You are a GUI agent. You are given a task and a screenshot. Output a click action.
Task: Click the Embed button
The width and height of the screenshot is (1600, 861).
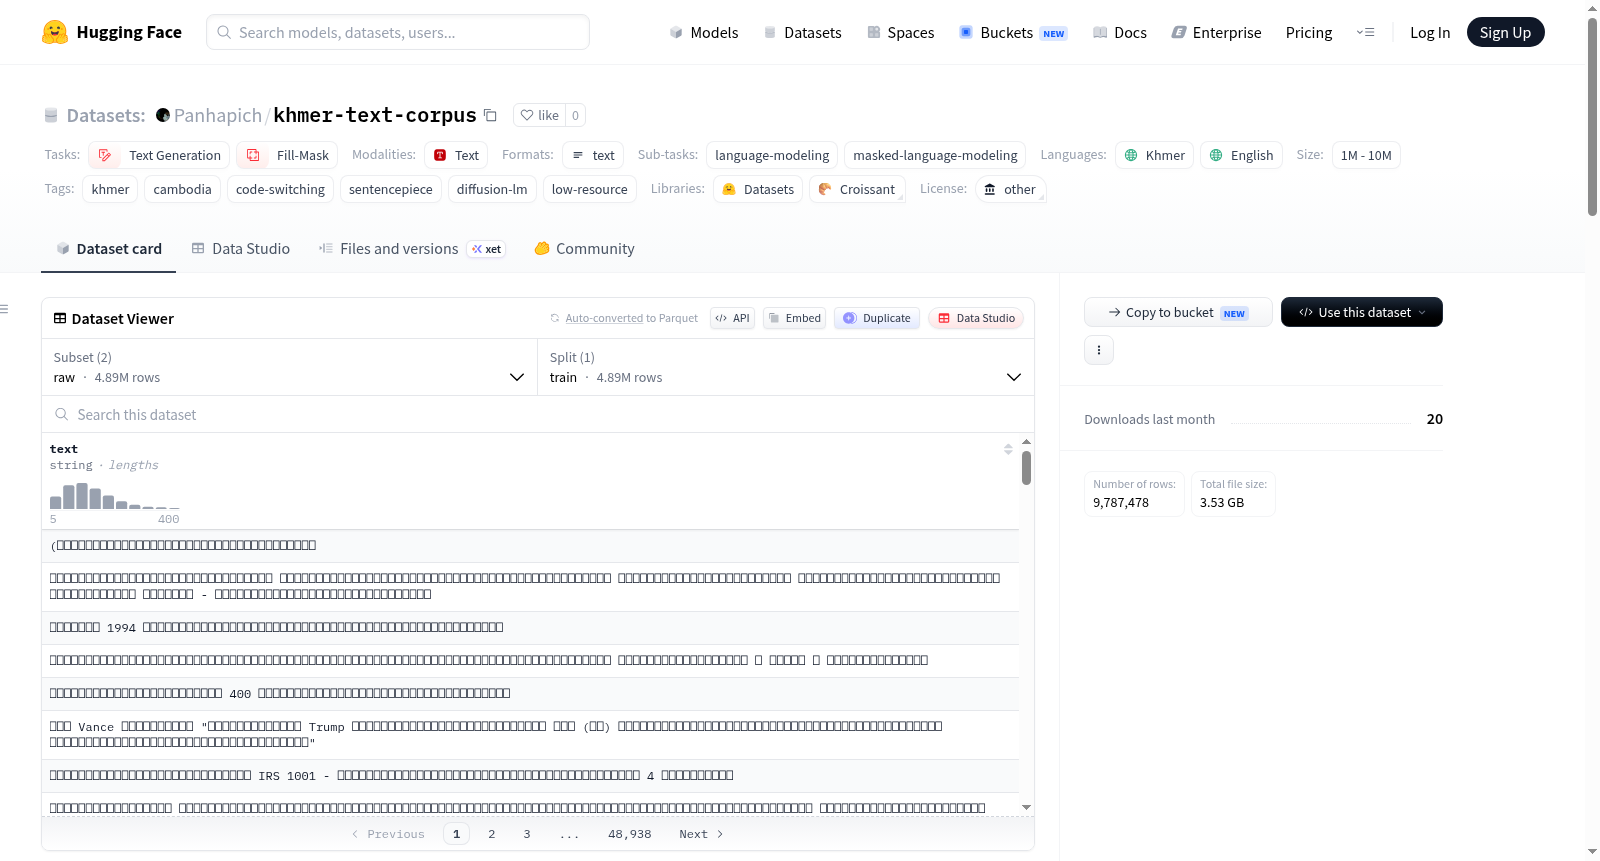(x=794, y=318)
